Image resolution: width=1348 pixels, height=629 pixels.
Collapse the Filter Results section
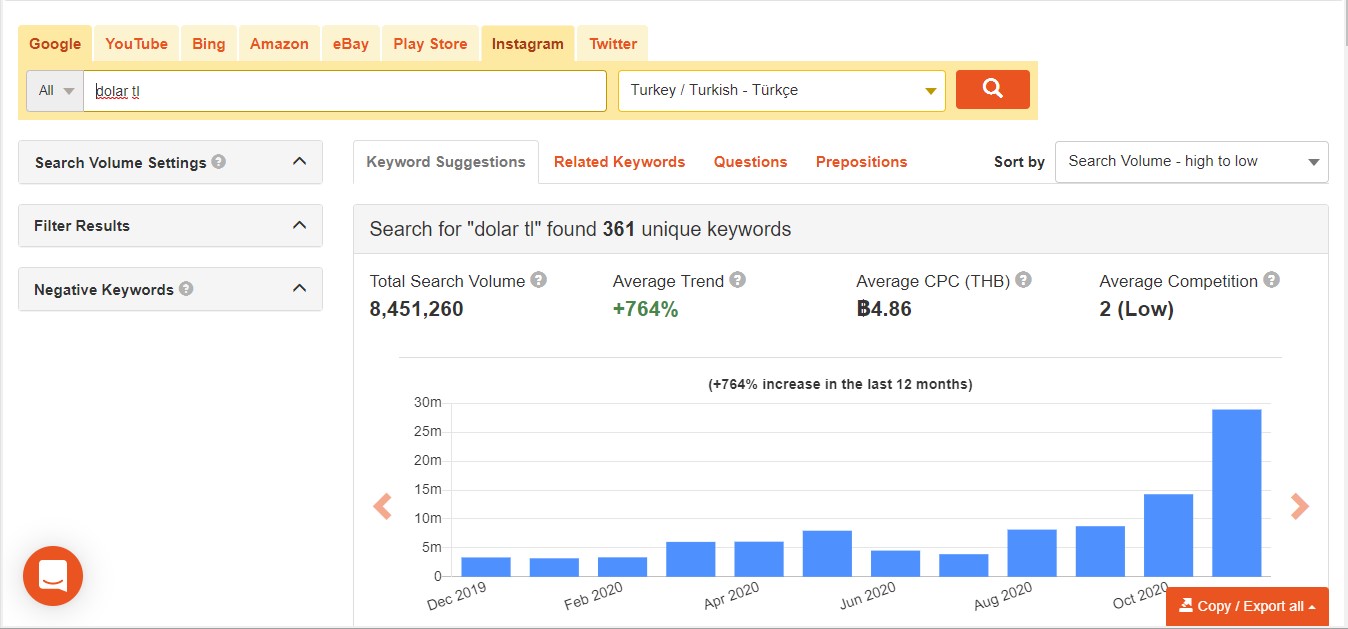click(x=299, y=225)
